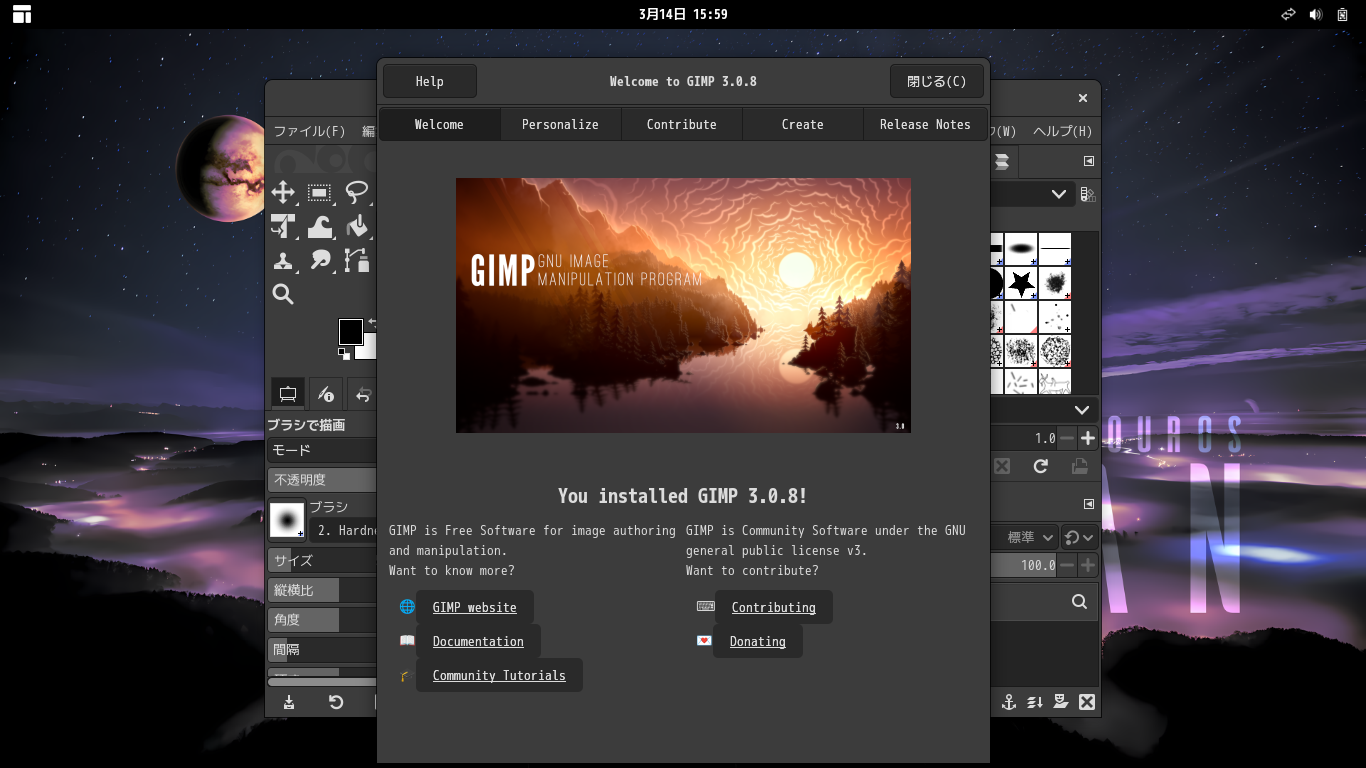Select the Clone stamp tool
Viewport: 1366px width, 768px height.
[x=283, y=261]
